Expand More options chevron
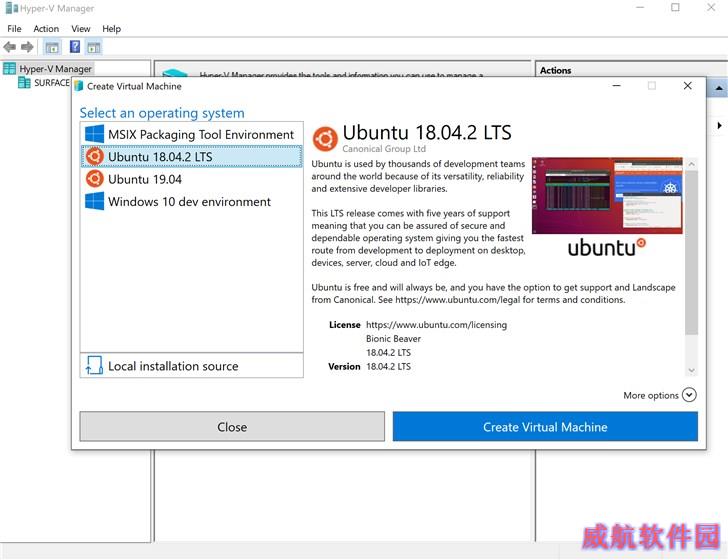This screenshot has width=728, height=560. [689, 395]
